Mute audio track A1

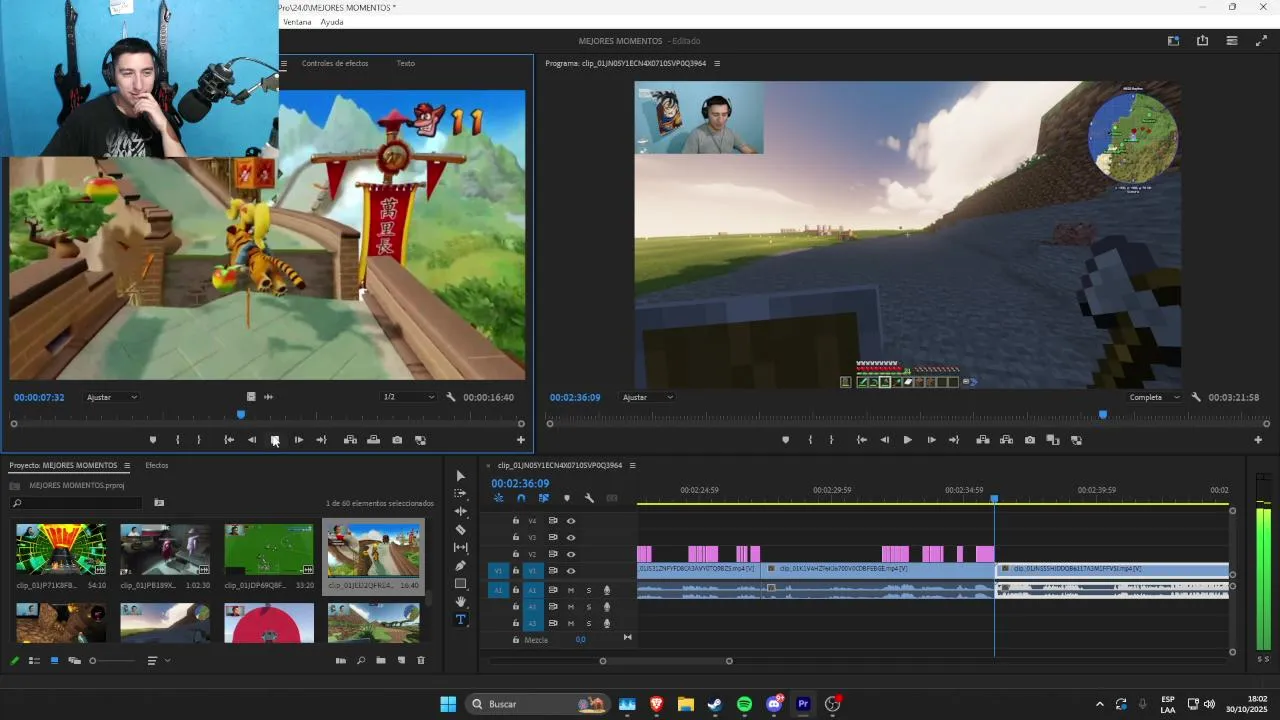click(x=571, y=590)
